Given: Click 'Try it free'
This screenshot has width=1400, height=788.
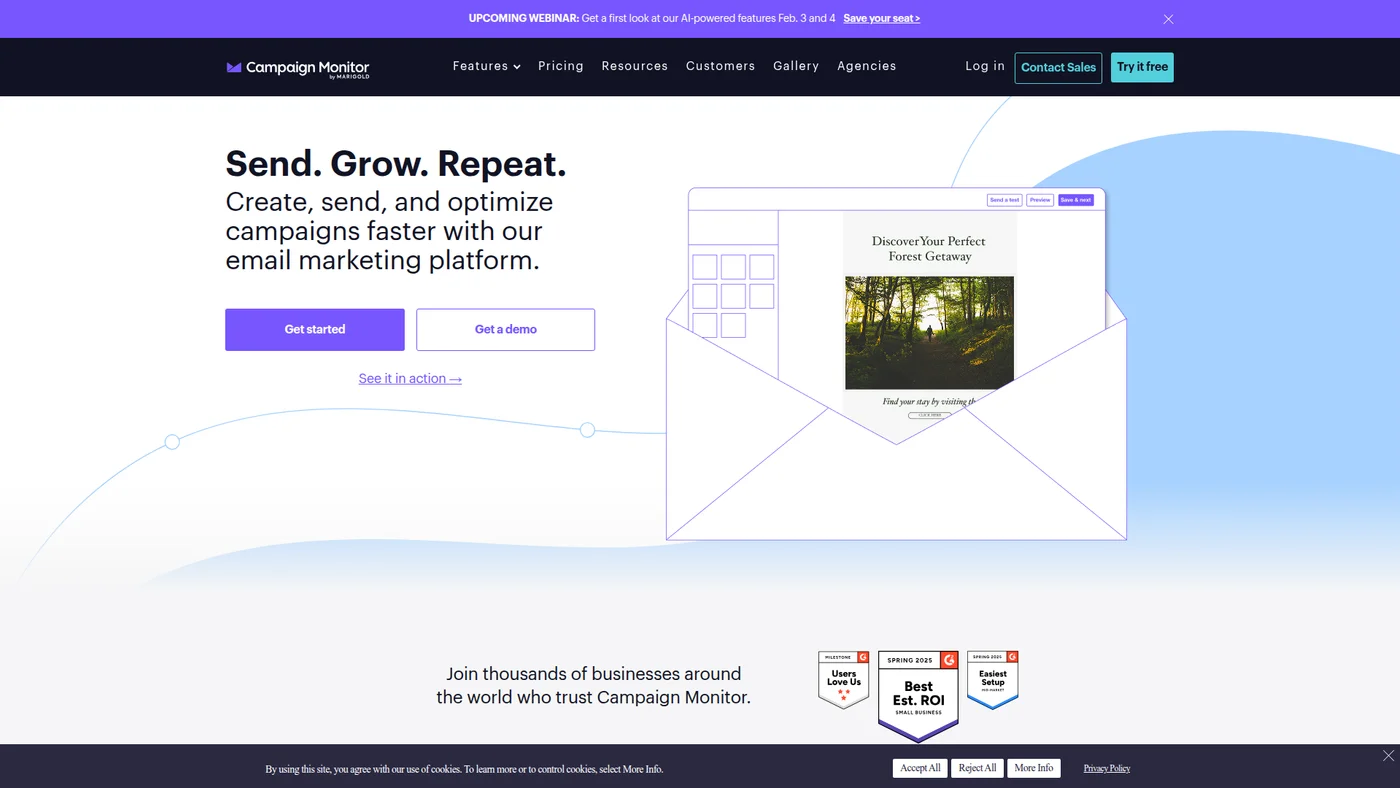Looking at the screenshot, I should (x=1142, y=67).
